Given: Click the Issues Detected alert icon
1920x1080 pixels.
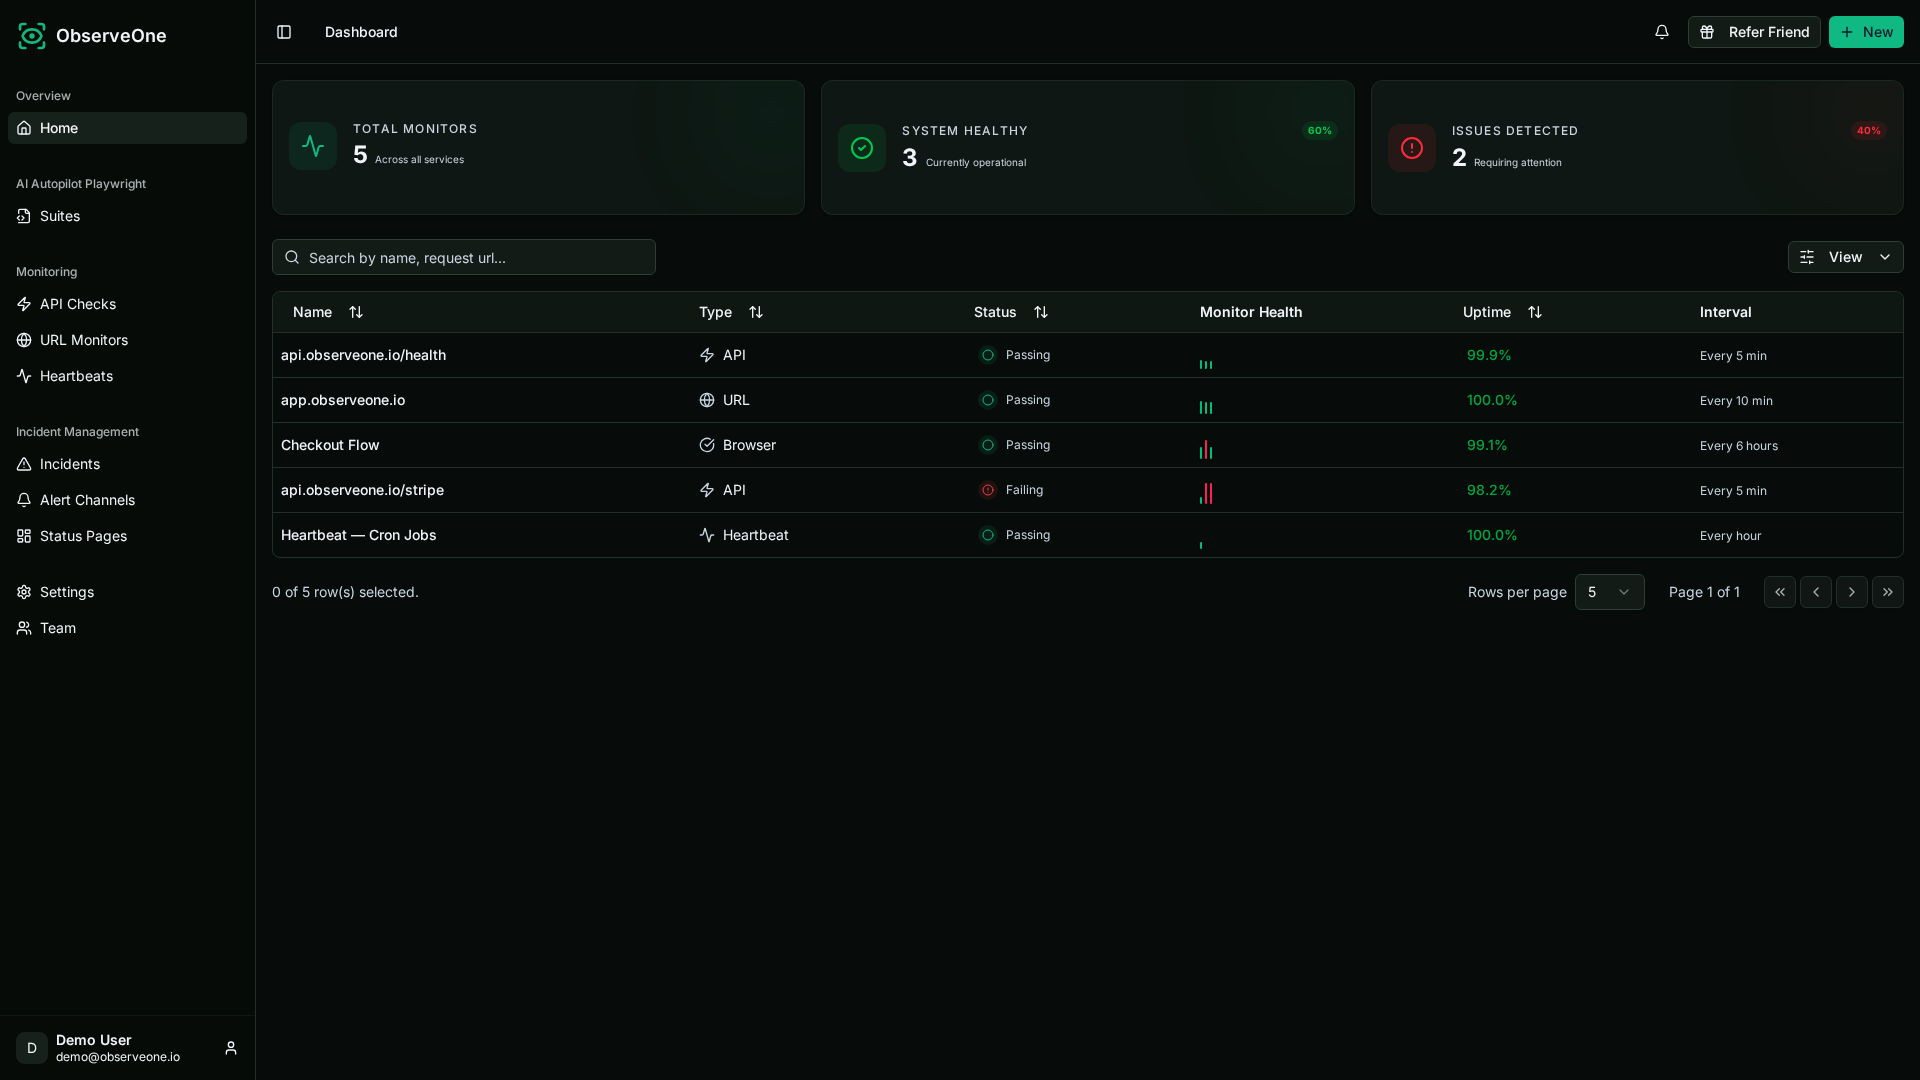Looking at the screenshot, I should point(1412,148).
